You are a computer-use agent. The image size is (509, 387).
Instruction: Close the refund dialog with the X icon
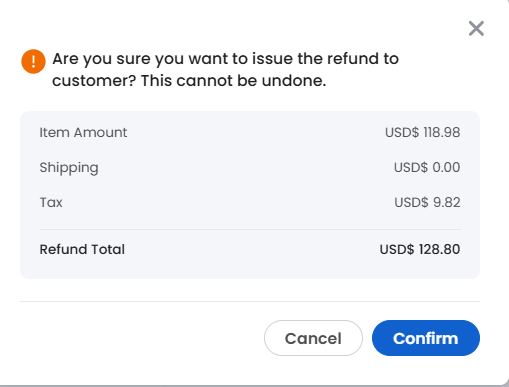[x=476, y=28]
